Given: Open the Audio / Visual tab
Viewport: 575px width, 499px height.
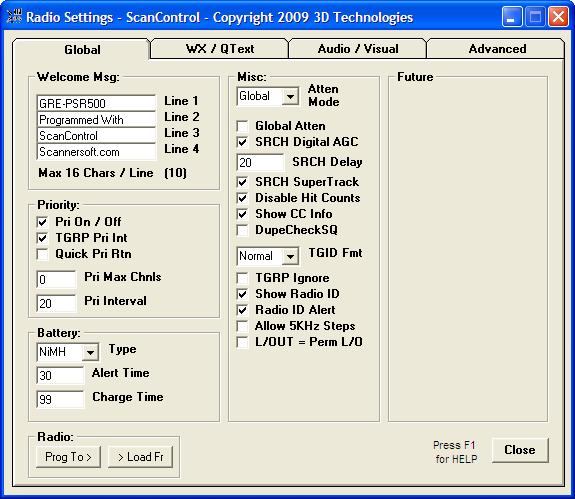Looking at the screenshot, I should [358, 49].
